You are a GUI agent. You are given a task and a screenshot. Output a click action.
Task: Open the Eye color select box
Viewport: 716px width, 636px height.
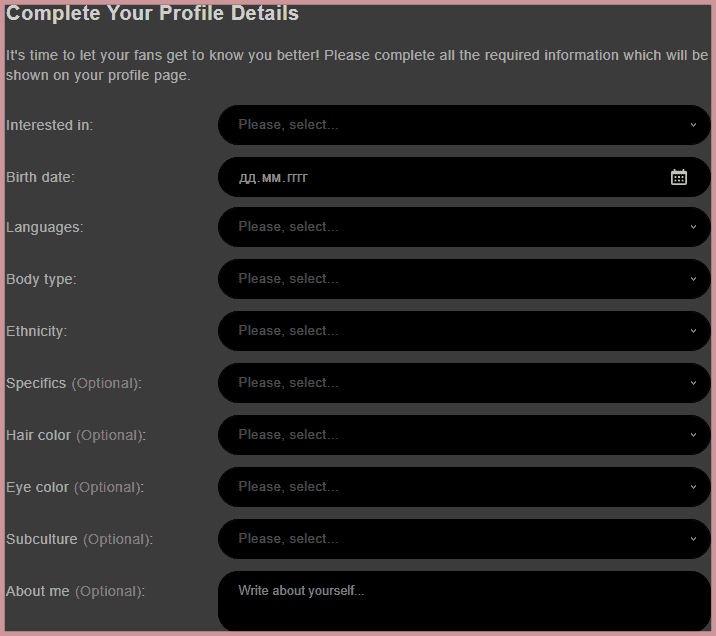click(450, 487)
